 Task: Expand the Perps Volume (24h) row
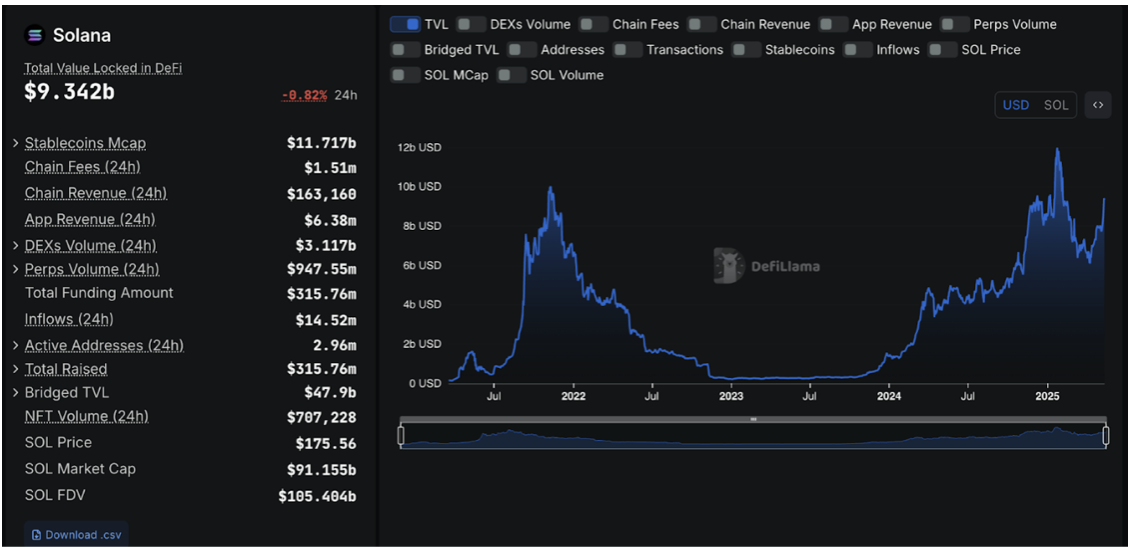[x=15, y=270]
